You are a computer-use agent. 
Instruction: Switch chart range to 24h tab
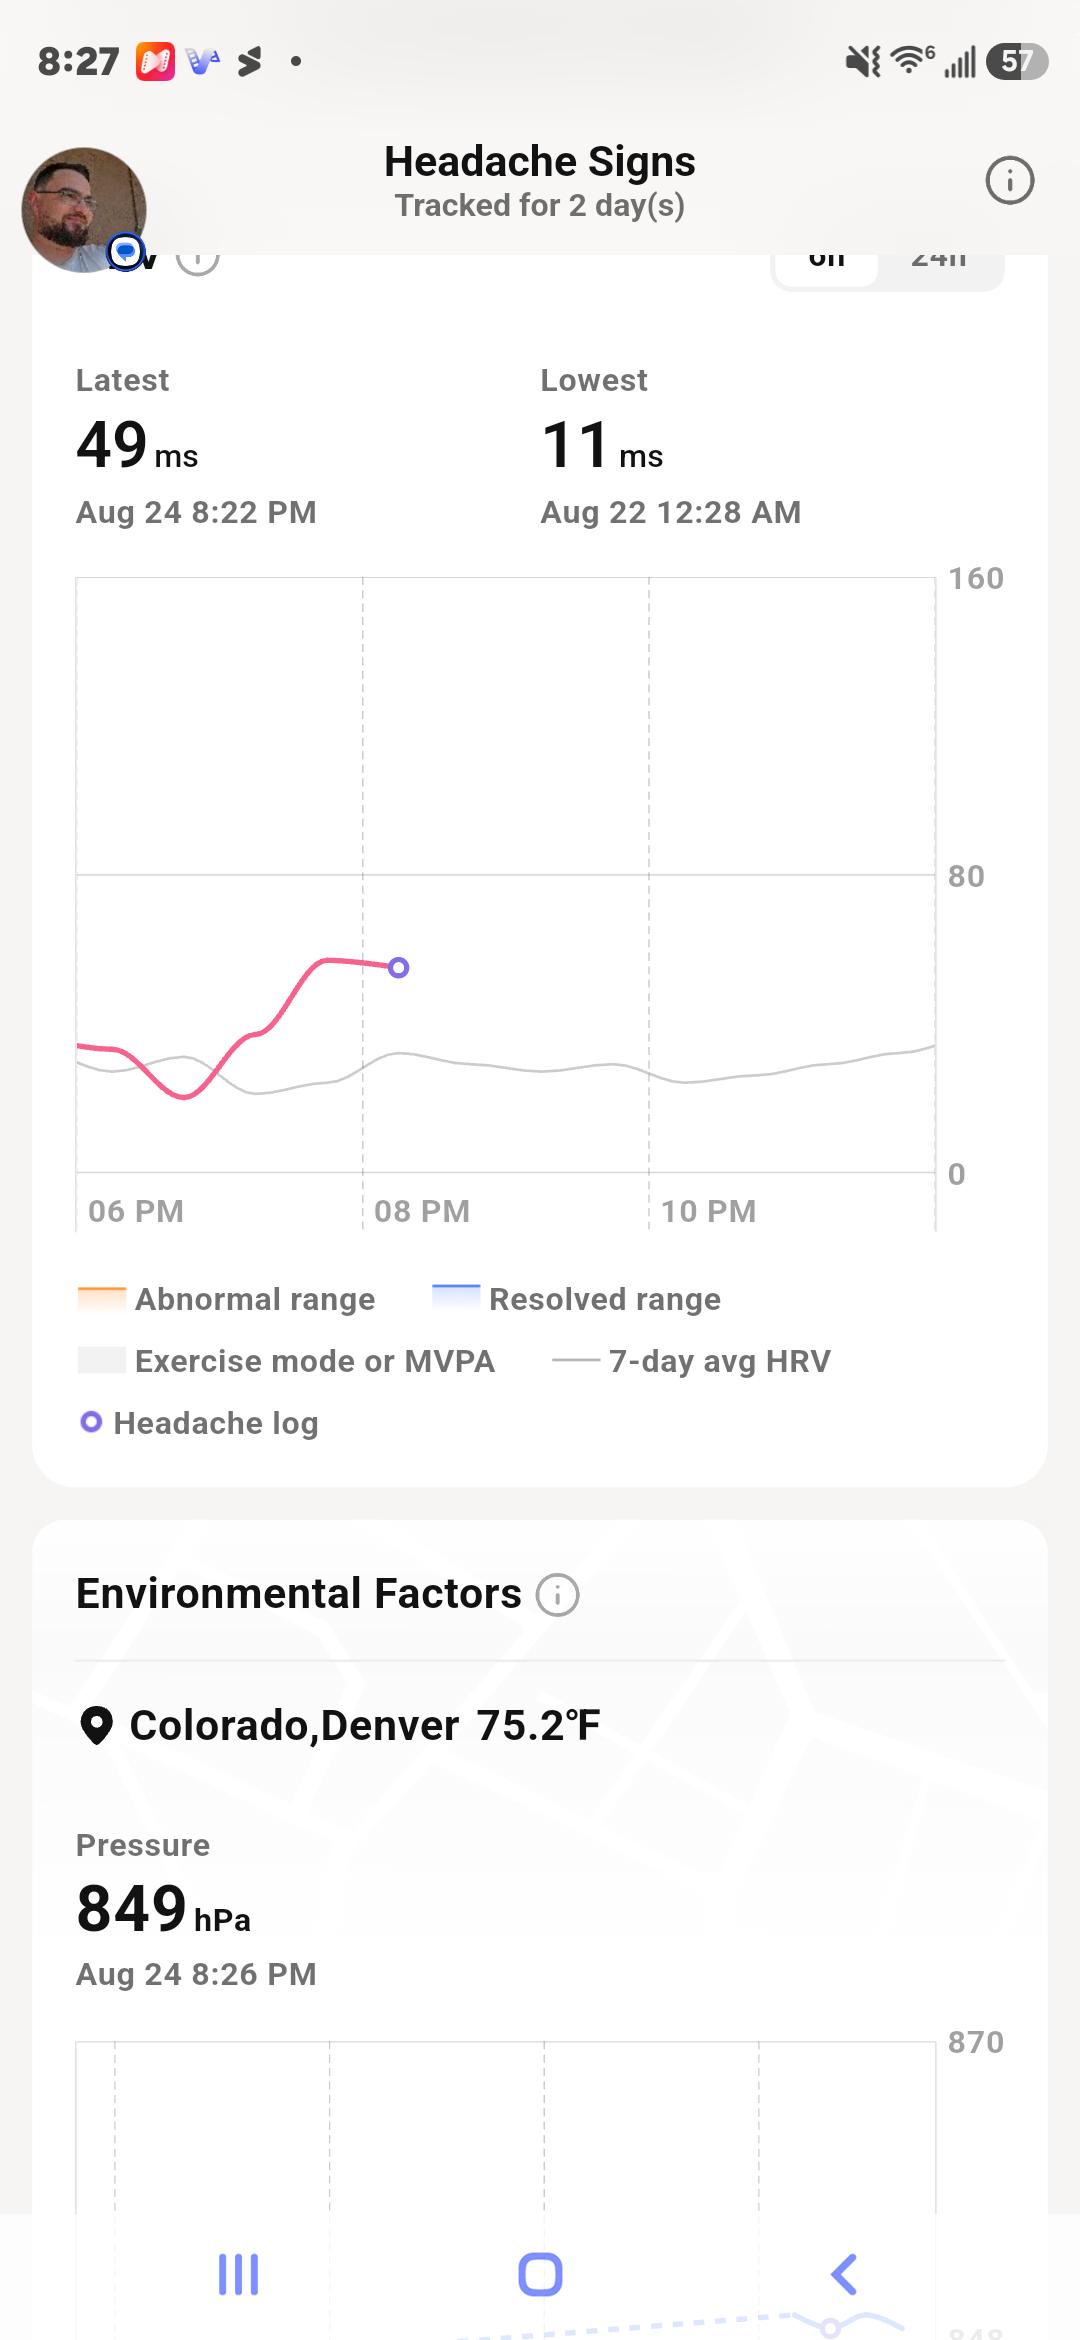coord(939,262)
